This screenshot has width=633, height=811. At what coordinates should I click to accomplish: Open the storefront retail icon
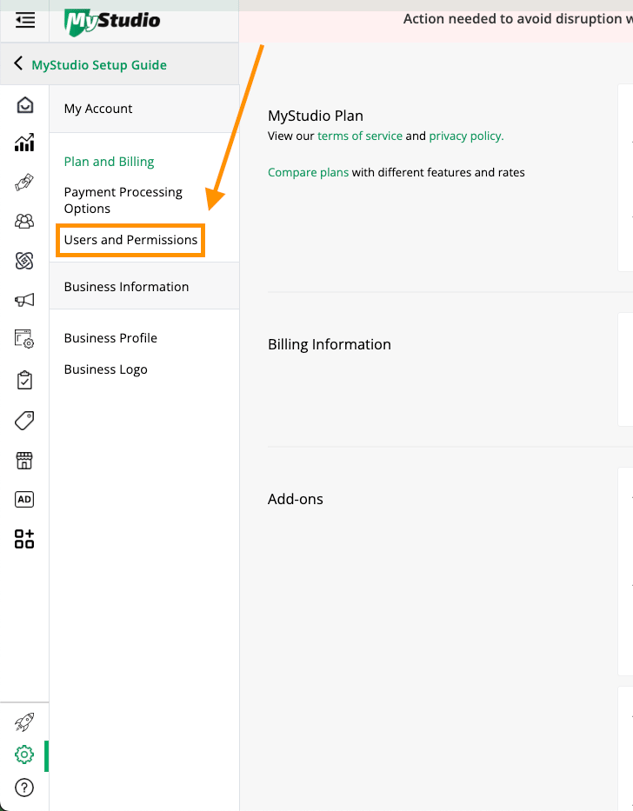[x=24, y=460]
